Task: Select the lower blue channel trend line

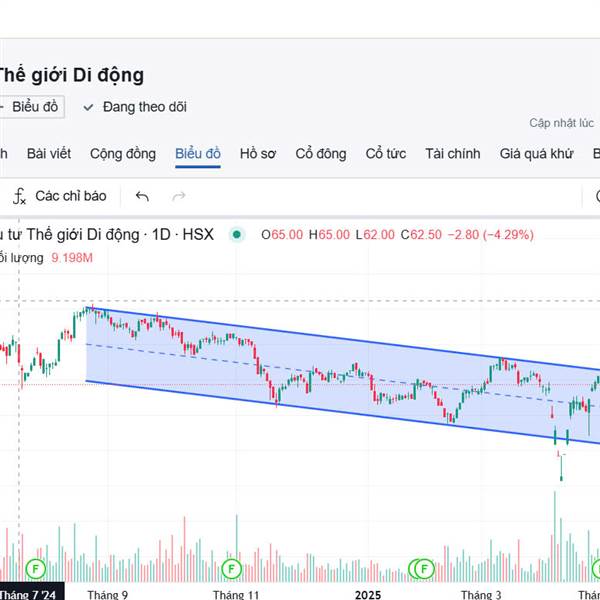Action: point(343,412)
